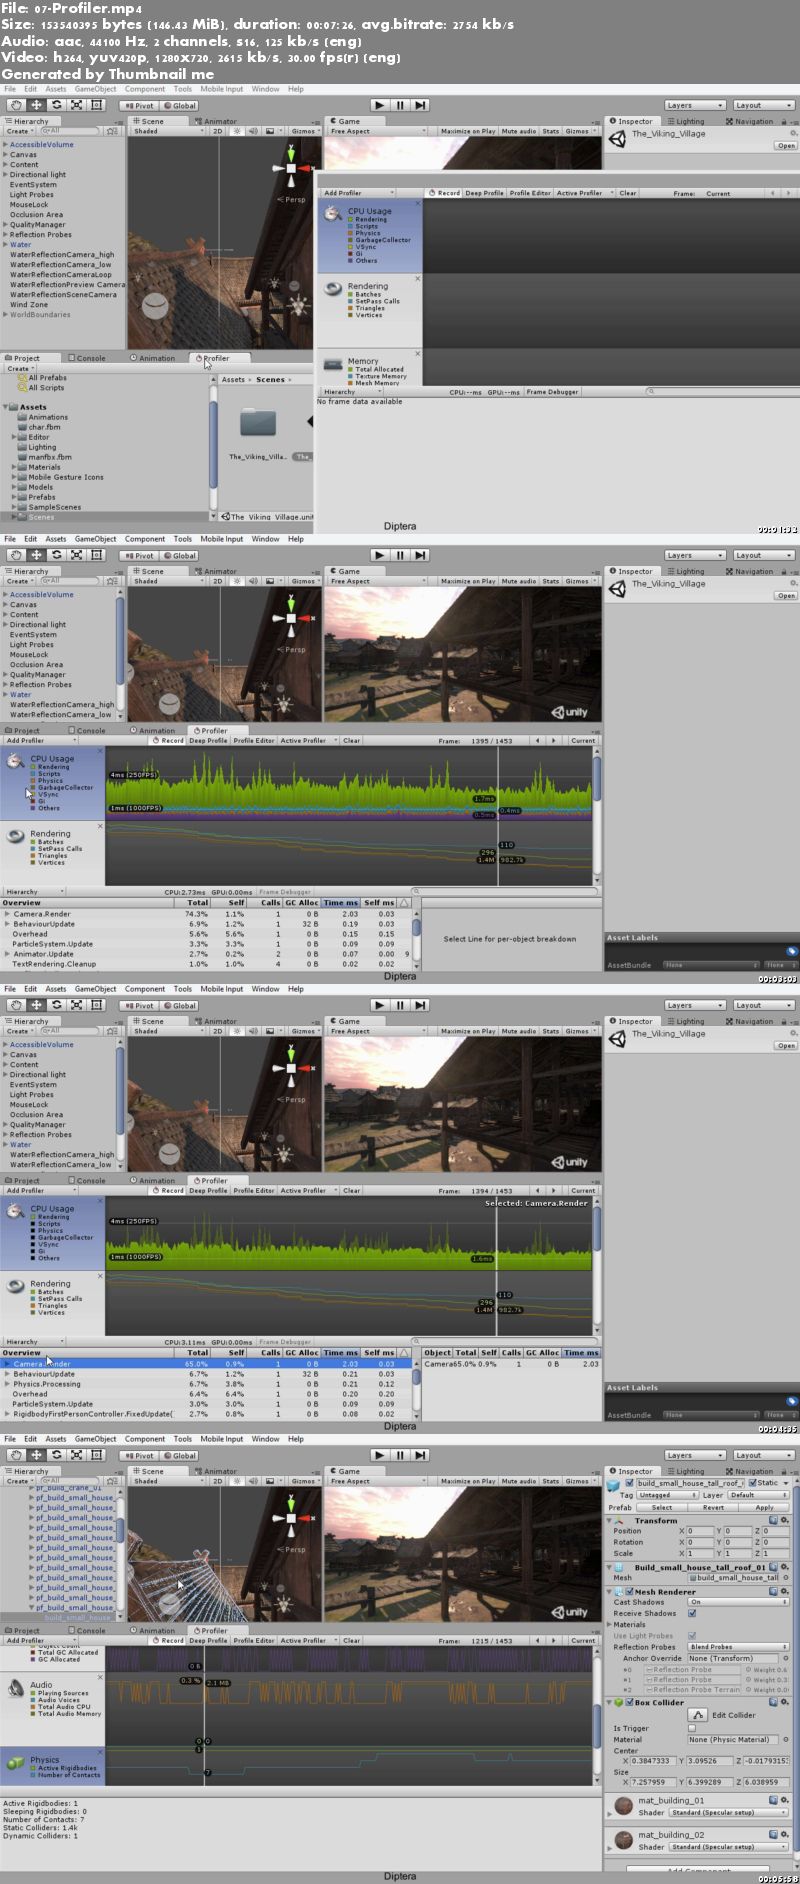Viewport: 800px width, 1884px height.
Task: Toggle the object active checkbox beside build_small_house name
Action: (x=630, y=1483)
